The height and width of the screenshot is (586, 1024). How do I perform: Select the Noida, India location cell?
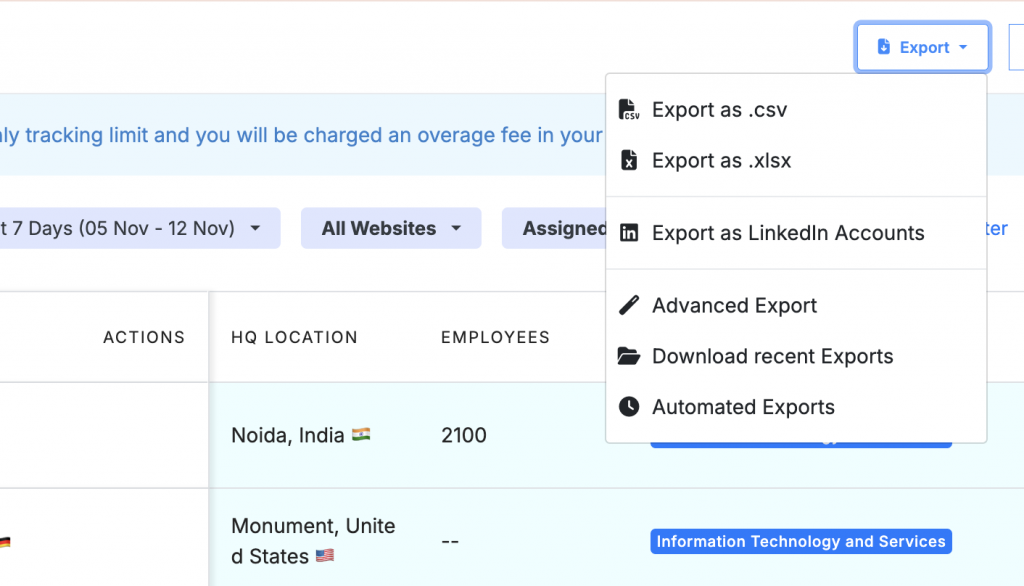point(290,435)
